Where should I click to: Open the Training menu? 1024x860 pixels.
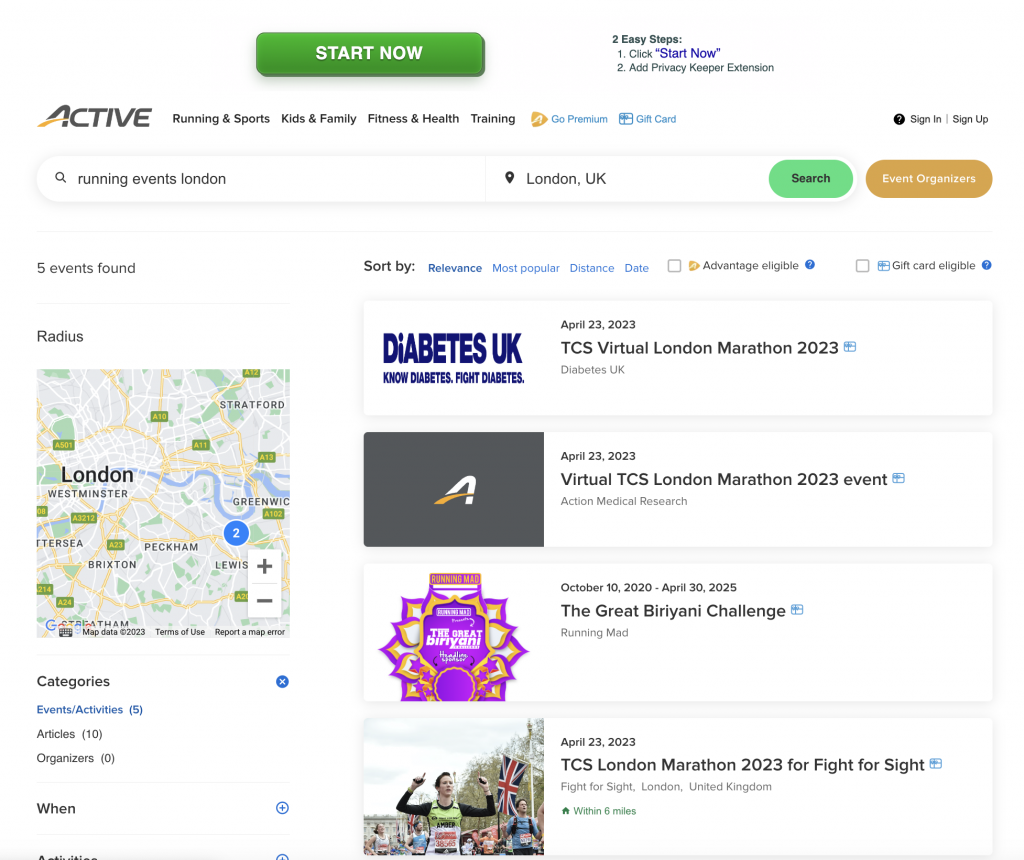pyautogui.click(x=493, y=118)
